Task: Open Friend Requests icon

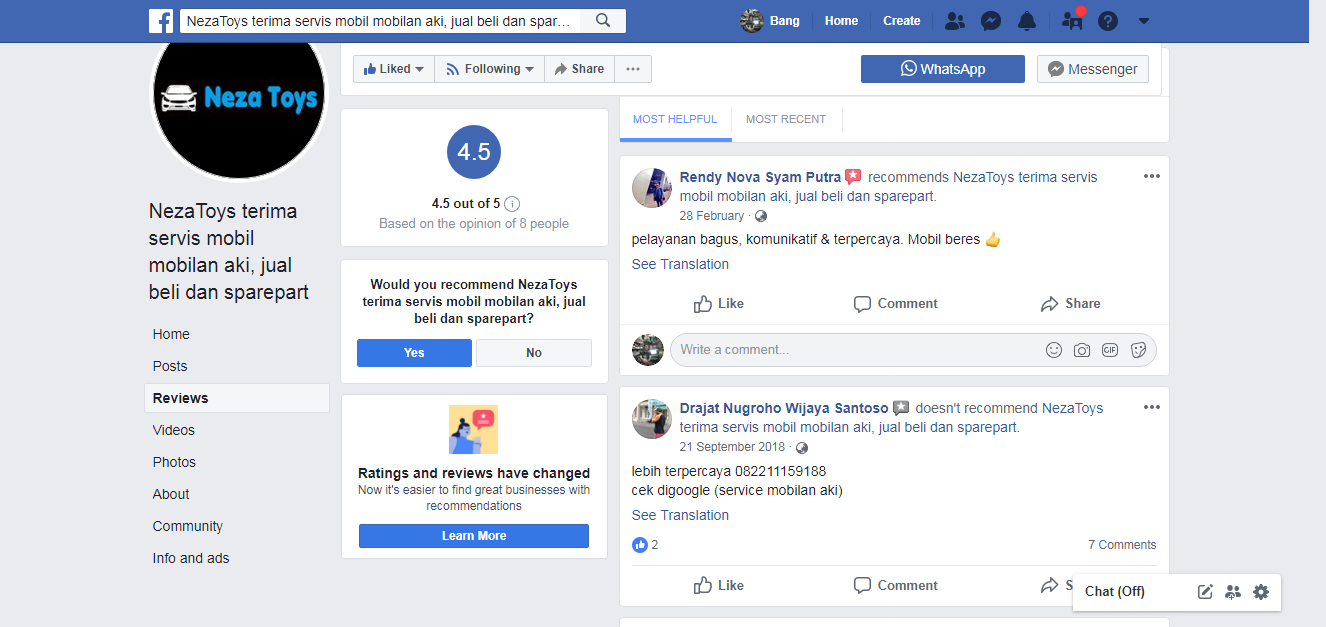Action: 955,21
